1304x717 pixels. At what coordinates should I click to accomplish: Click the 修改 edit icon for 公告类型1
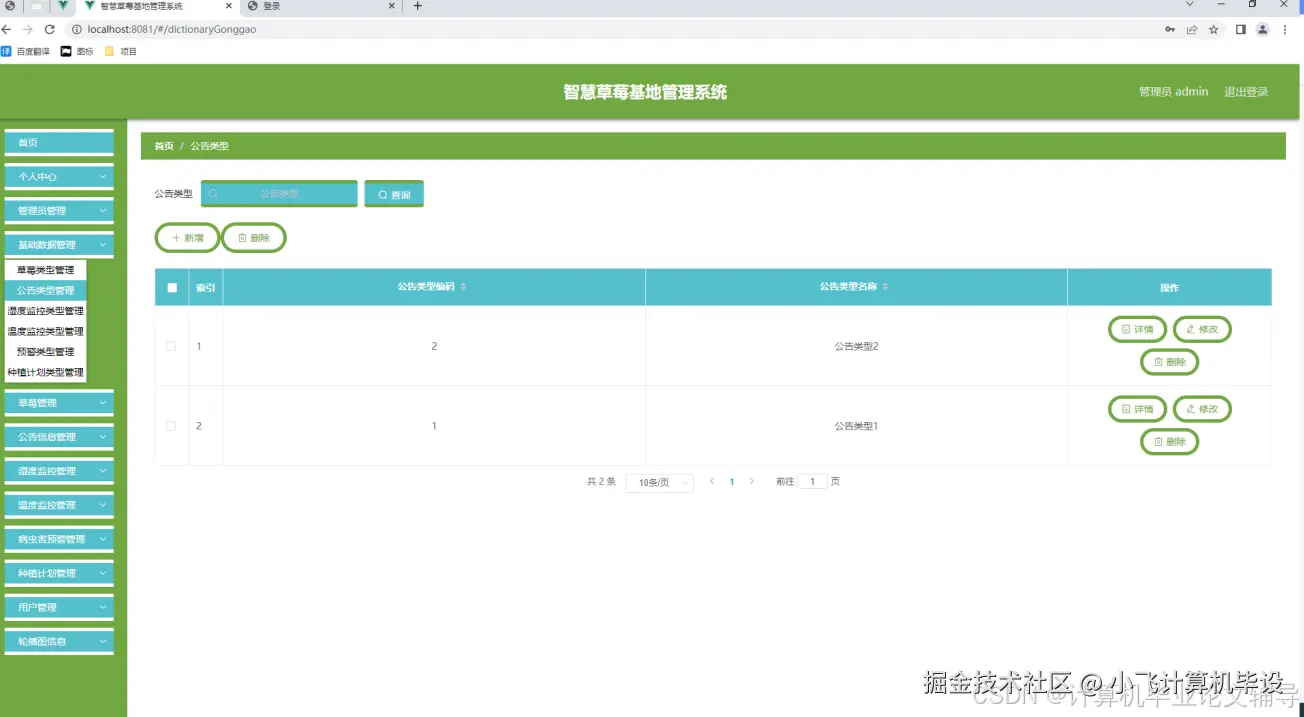coord(1191,408)
